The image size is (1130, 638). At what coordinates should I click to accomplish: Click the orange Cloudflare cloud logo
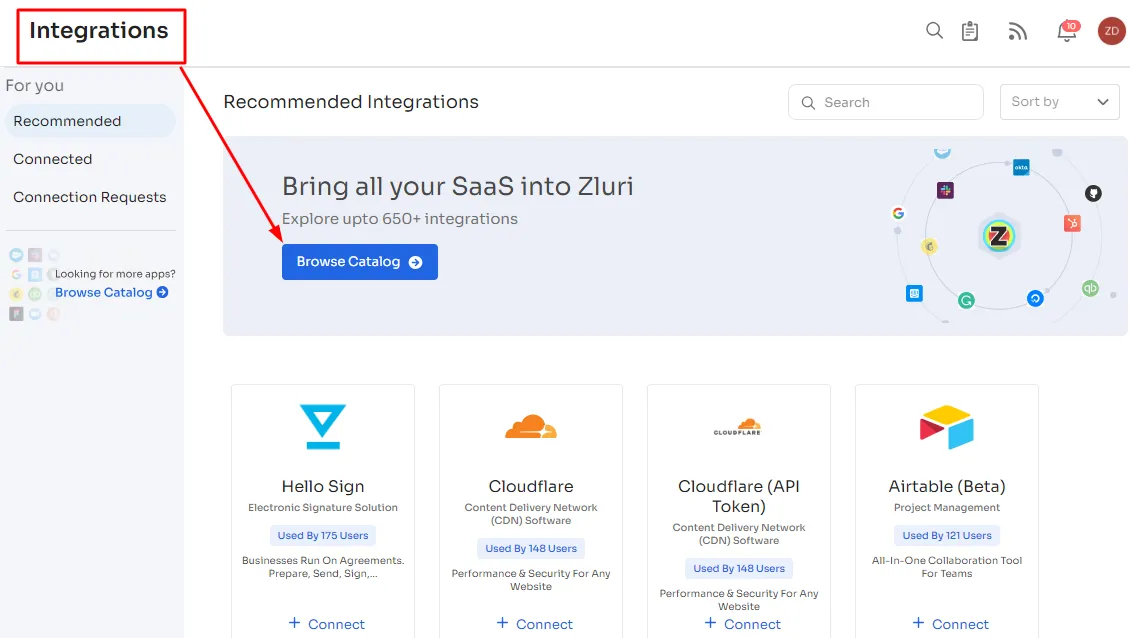tap(531, 427)
